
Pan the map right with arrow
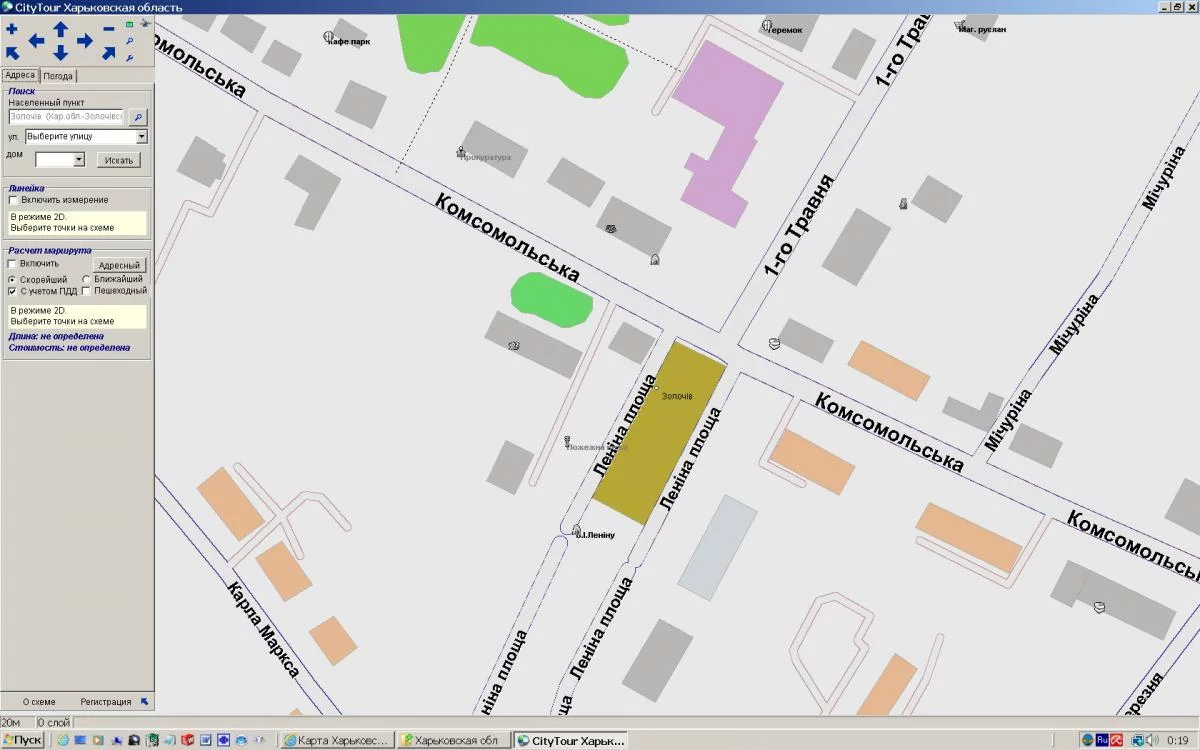[x=85, y=41]
